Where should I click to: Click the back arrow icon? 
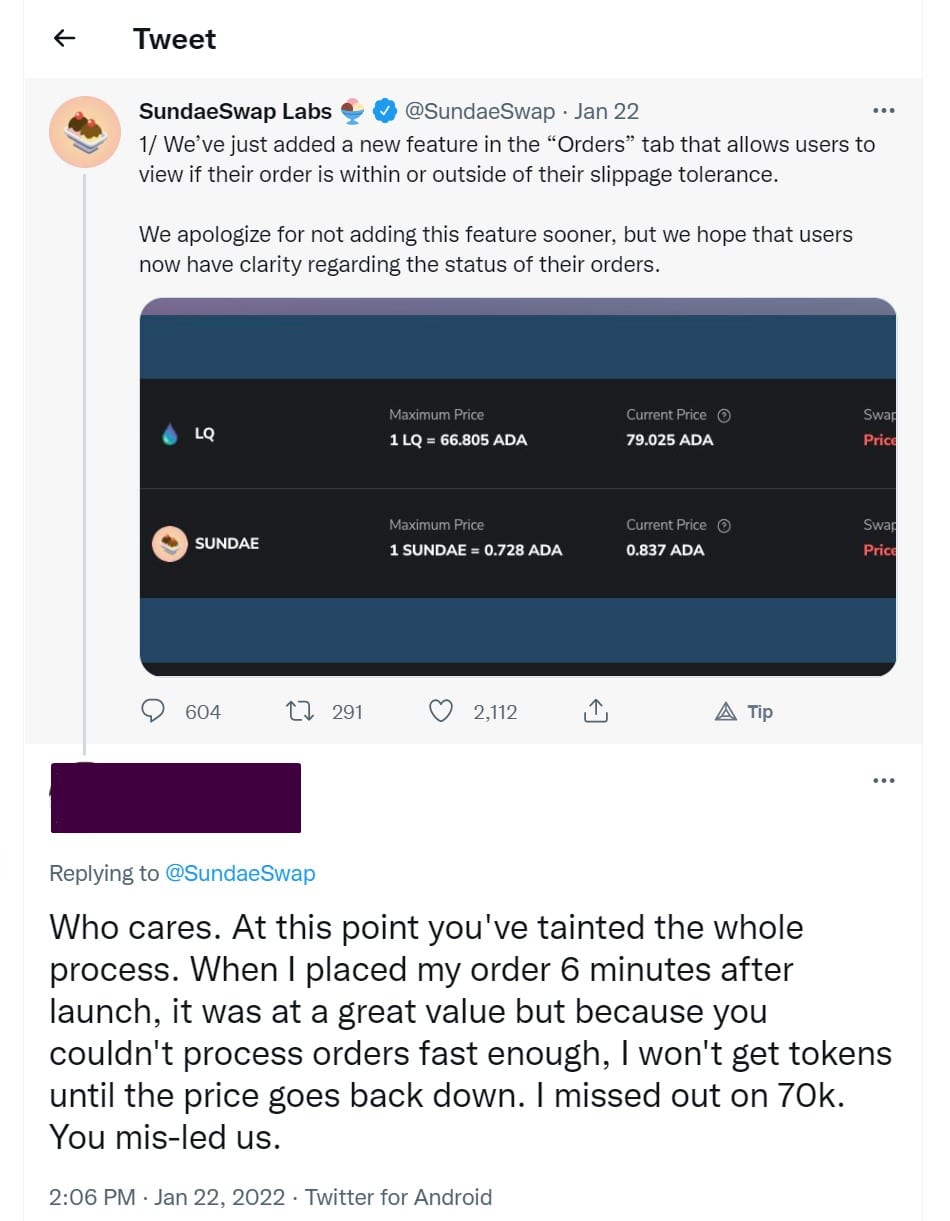coord(65,39)
